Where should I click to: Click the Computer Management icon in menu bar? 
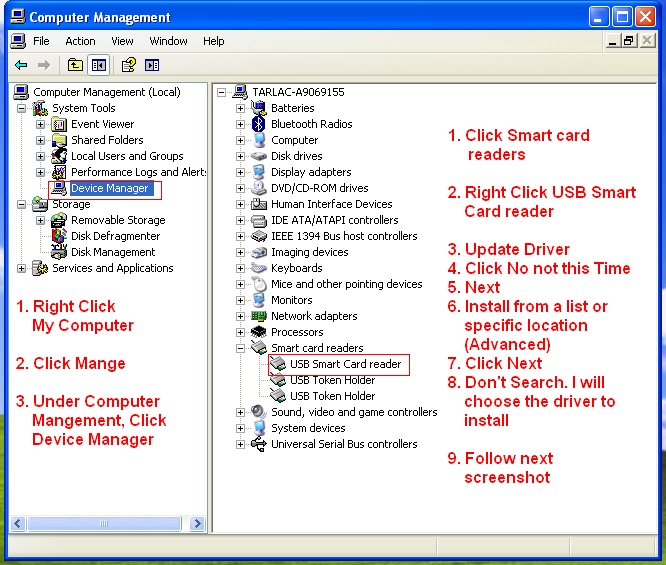(x=18, y=41)
